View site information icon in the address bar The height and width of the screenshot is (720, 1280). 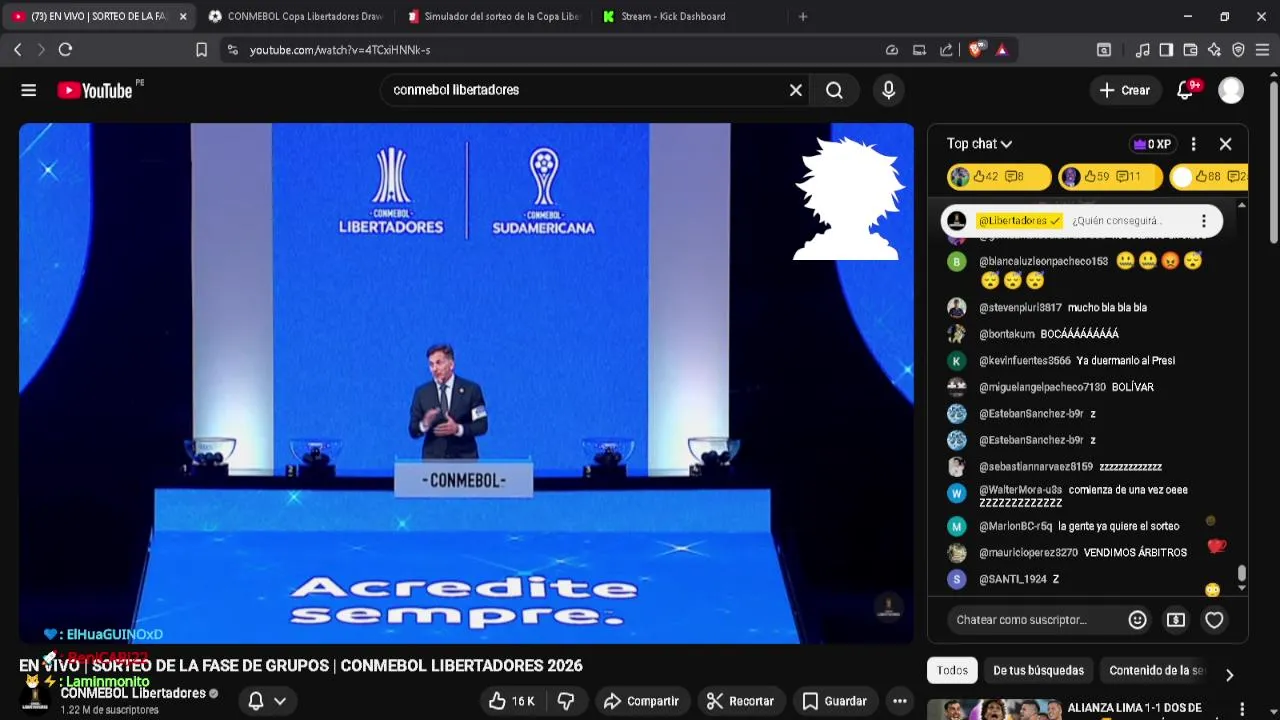(x=232, y=49)
